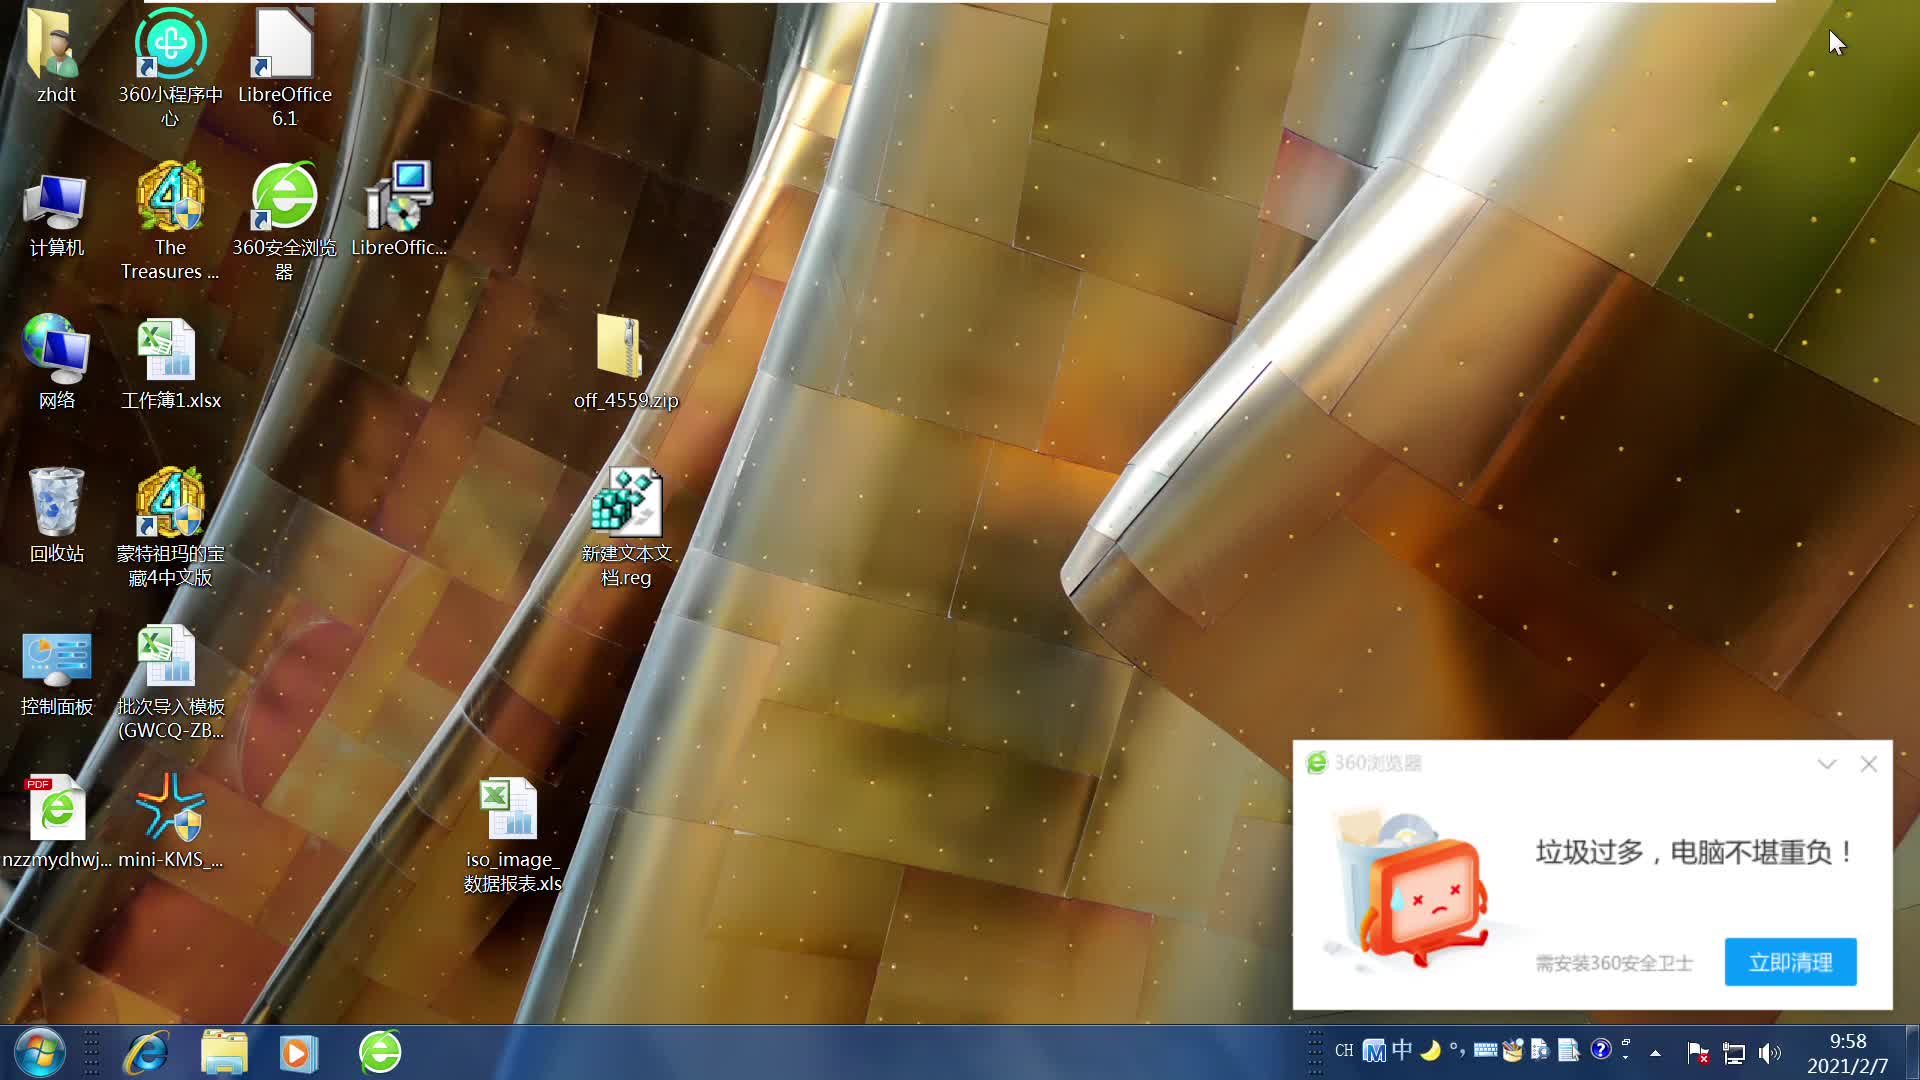Viewport: 1920px width, 1080px height.
Task: Launch LibreOffice 6.1 from desktop
Action: click(283, 45)
